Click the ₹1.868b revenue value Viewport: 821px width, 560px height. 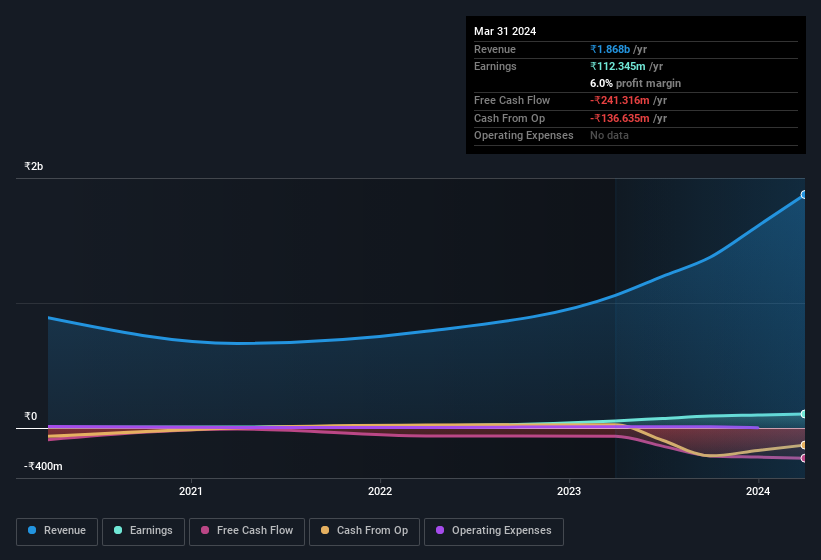(610, 49)
